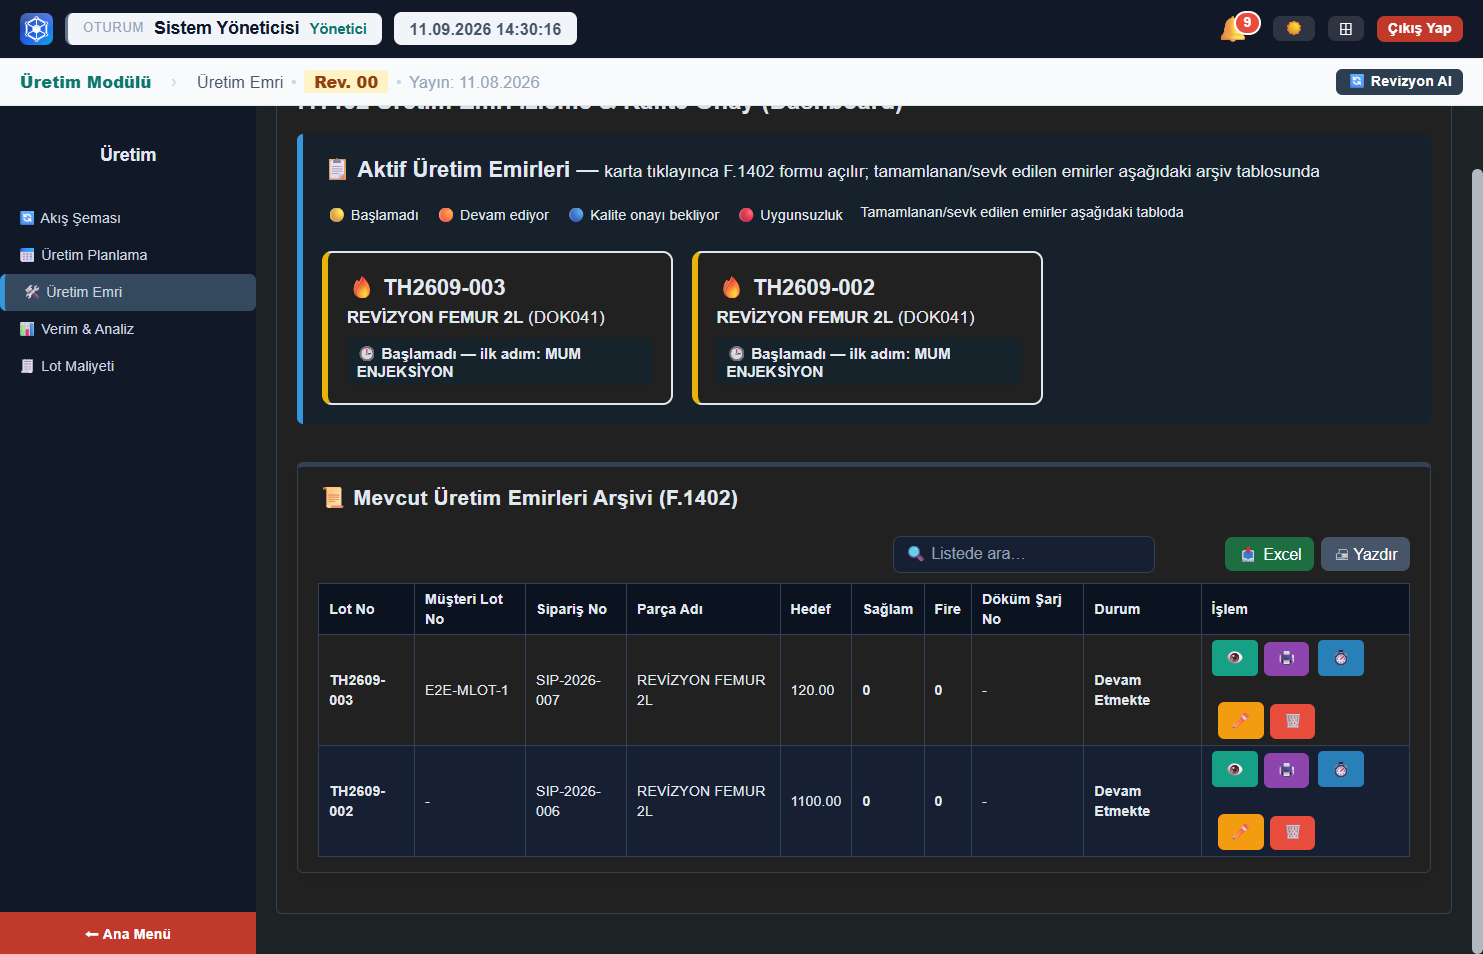1483x954 pixels.
Task: Delete the TH2609-002 row with trash icon
Action: pos(1293,832)
